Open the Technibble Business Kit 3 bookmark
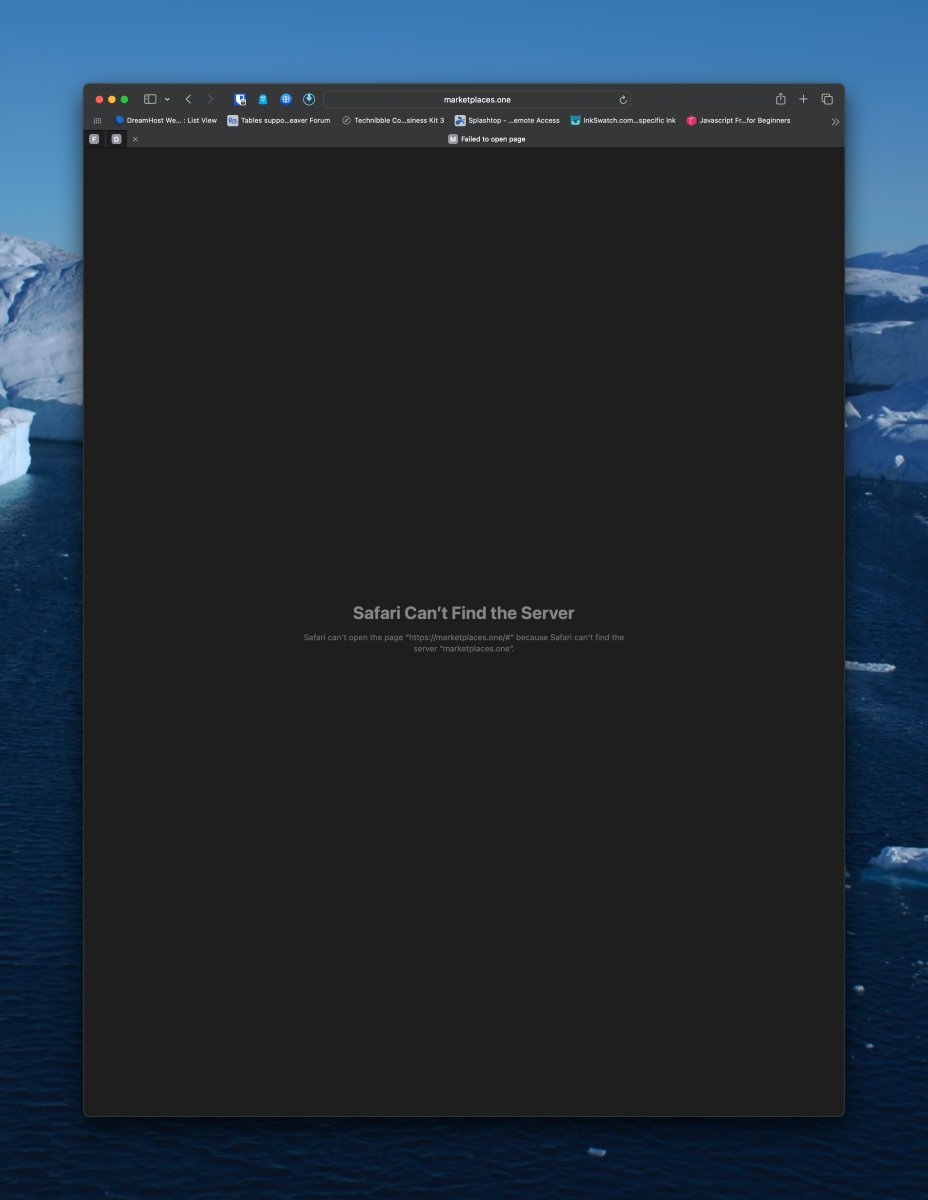Viewport: 928px width, 1200px height. 393,120
